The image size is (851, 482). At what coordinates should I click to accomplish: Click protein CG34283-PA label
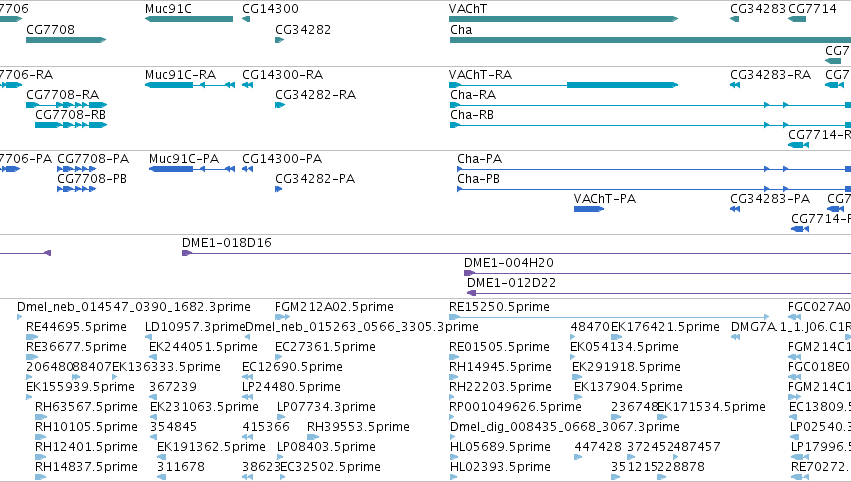(x=770, y=199)
